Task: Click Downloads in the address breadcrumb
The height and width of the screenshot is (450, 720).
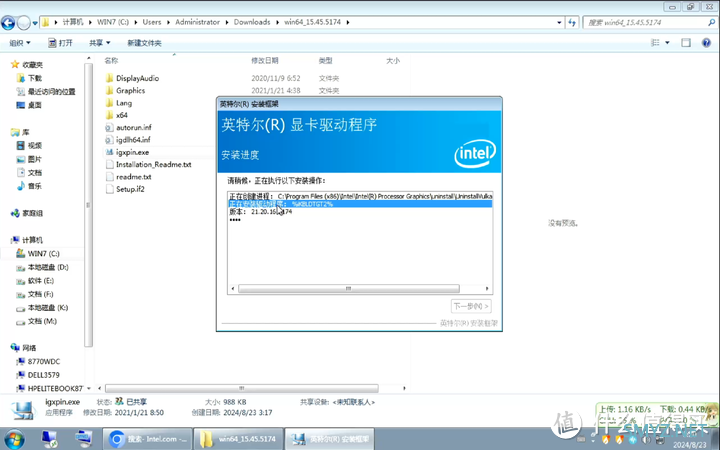Action: (x=252, y=22)
